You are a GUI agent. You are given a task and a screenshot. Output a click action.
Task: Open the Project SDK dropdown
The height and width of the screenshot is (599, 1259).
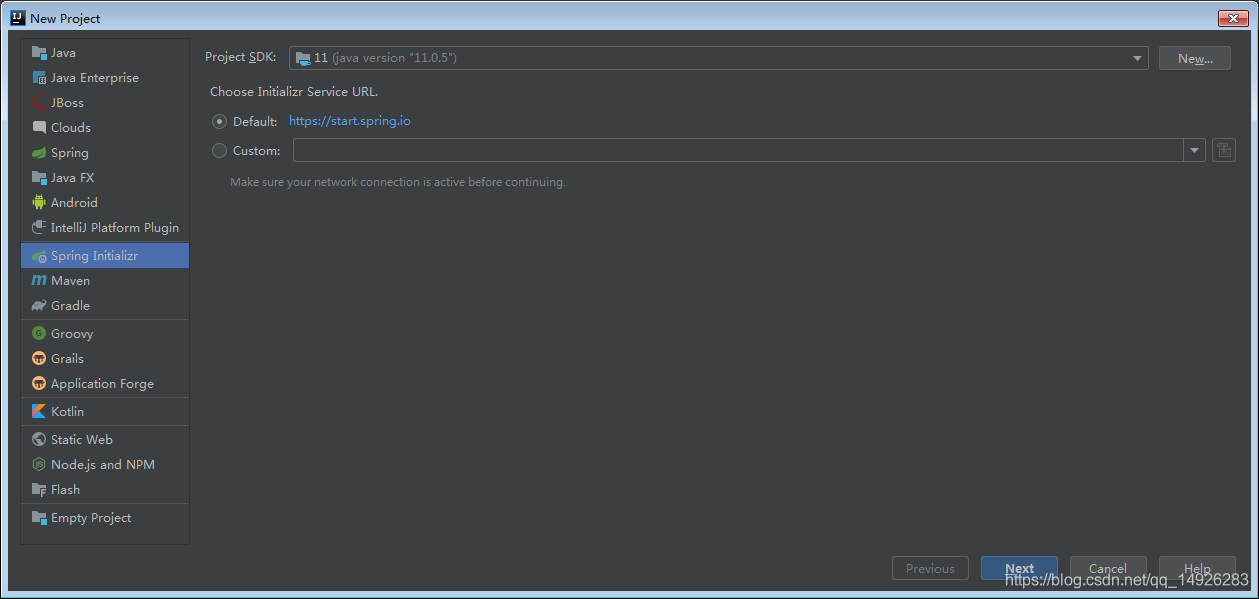click(719, 58)
